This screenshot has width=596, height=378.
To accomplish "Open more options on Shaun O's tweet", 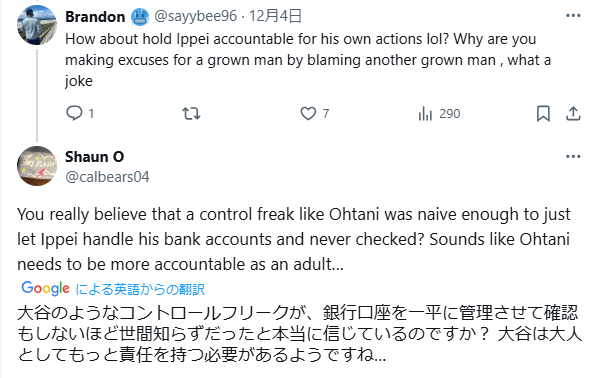I will click(573, 156).
